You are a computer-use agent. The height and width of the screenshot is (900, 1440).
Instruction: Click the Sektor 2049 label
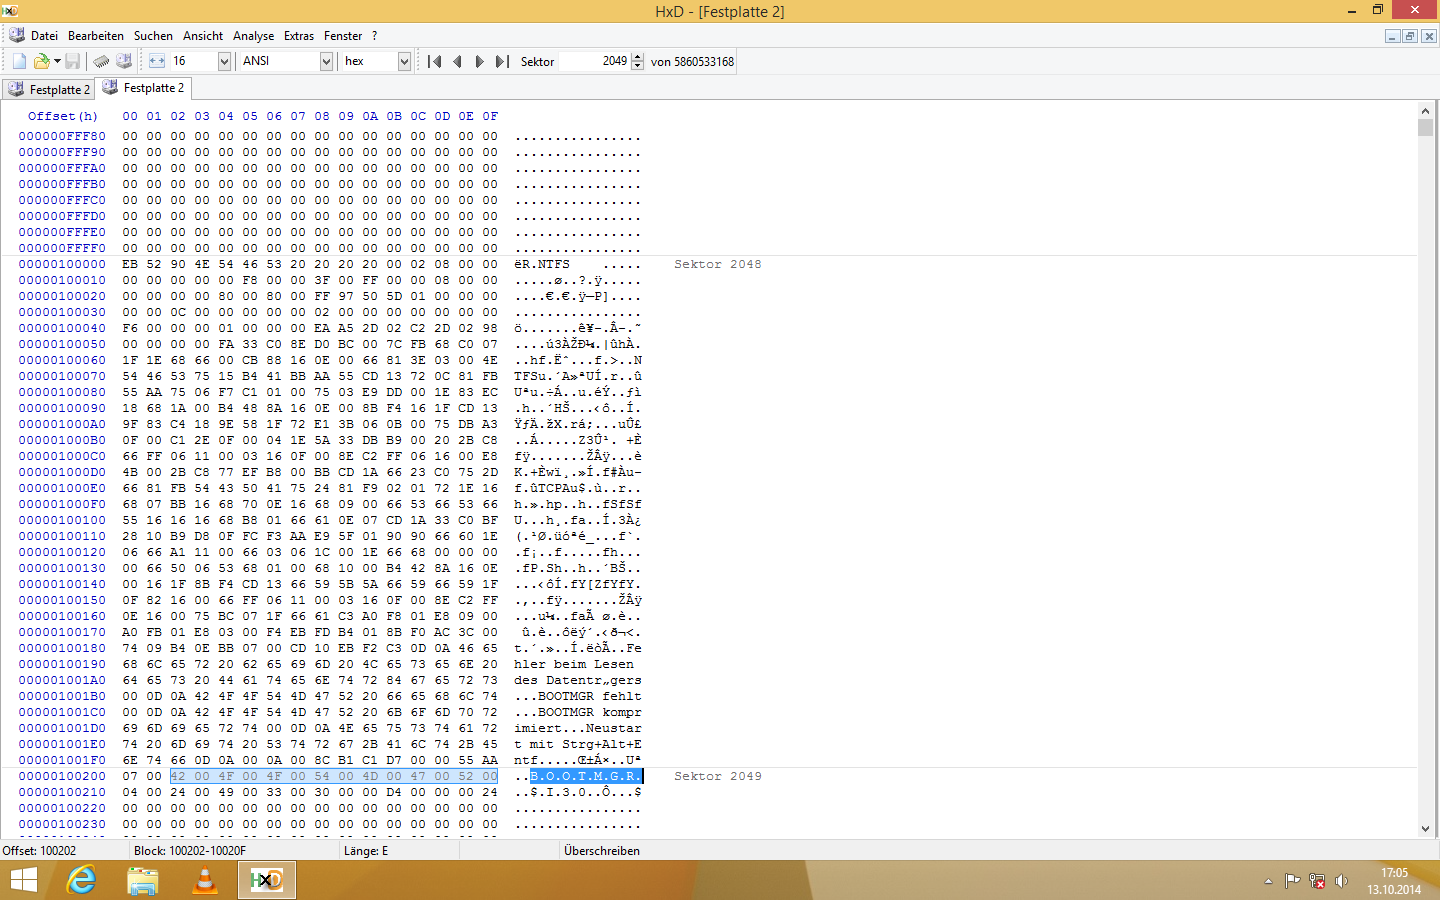pos(717,776)
